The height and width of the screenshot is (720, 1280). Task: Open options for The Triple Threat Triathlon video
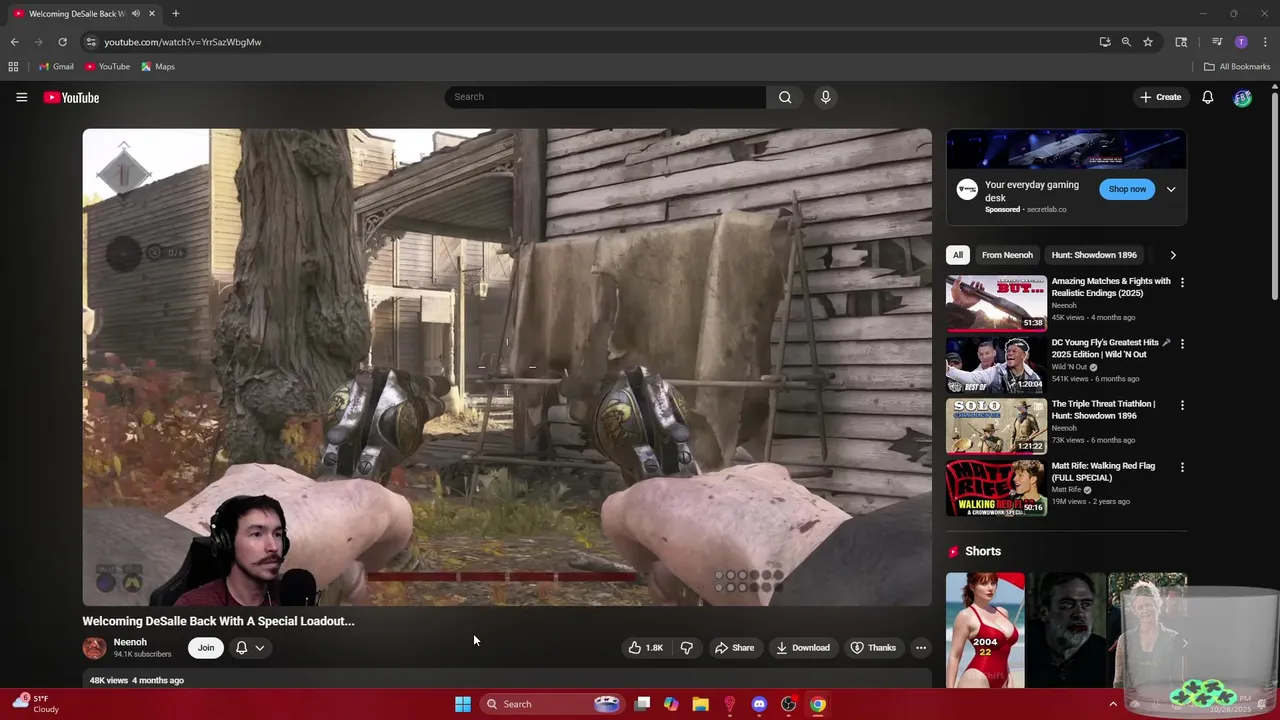pyautogui.click(x=1182, y=406)
